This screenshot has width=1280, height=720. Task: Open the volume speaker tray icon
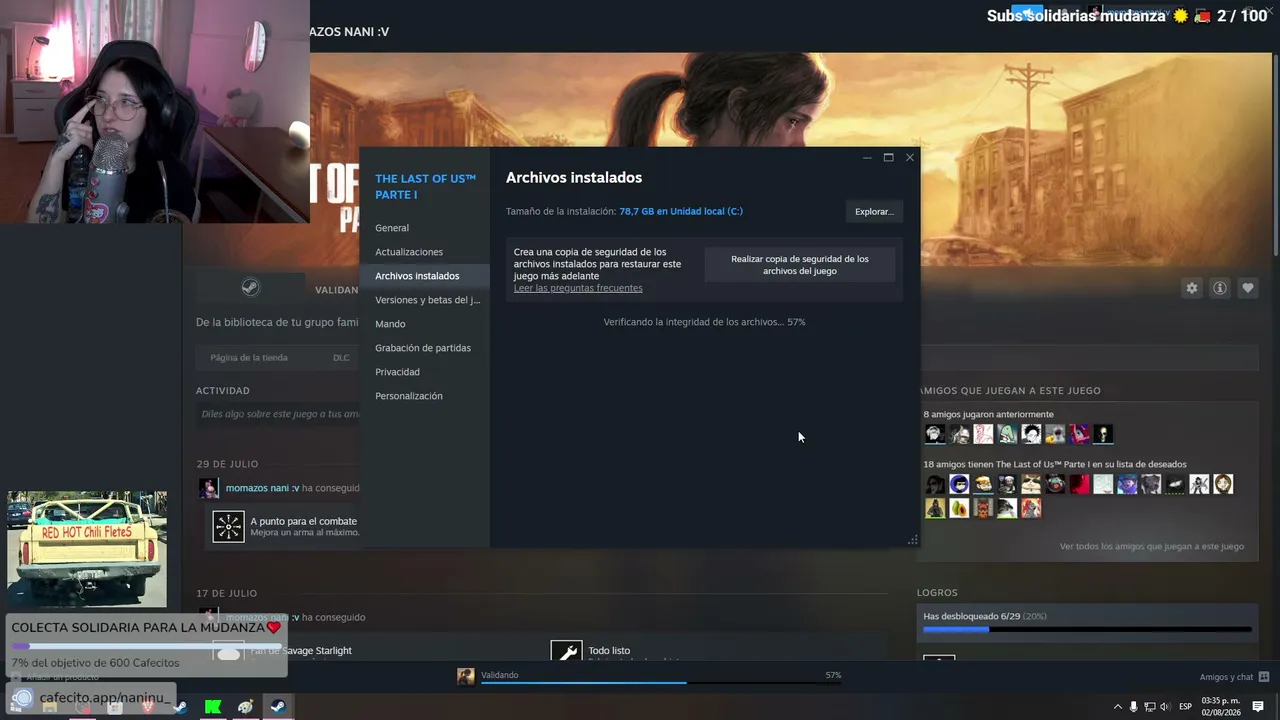1165,707
